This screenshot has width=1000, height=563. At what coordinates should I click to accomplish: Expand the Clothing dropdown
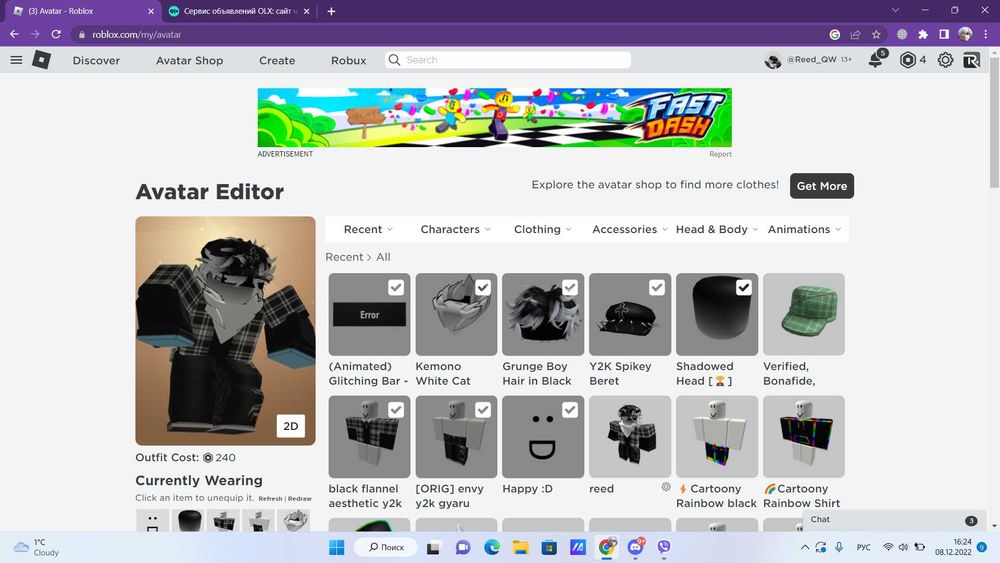543,230
